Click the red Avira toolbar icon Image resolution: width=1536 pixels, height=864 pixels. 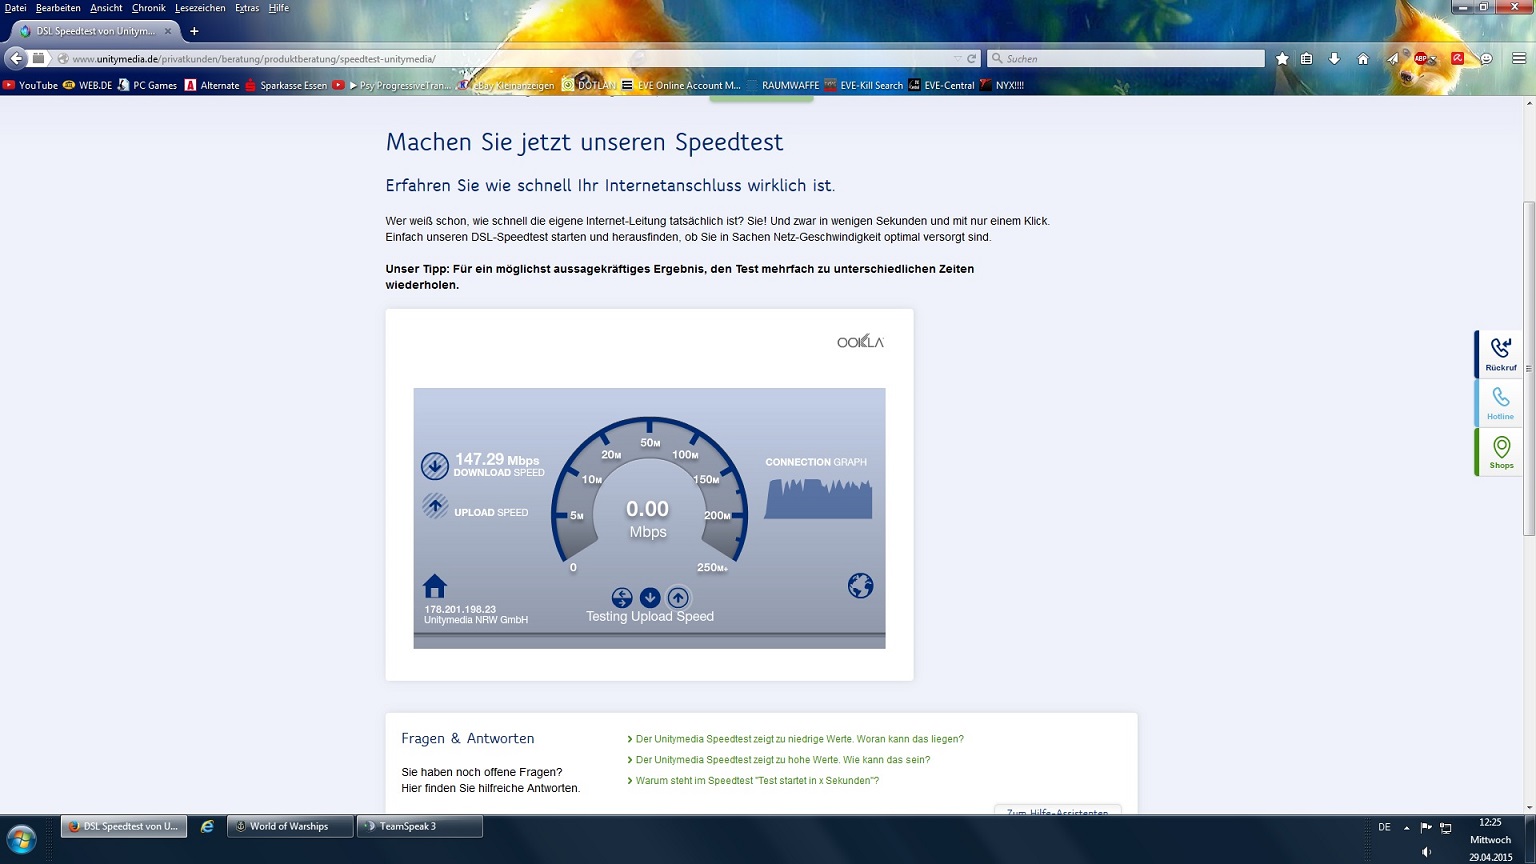1458,59
